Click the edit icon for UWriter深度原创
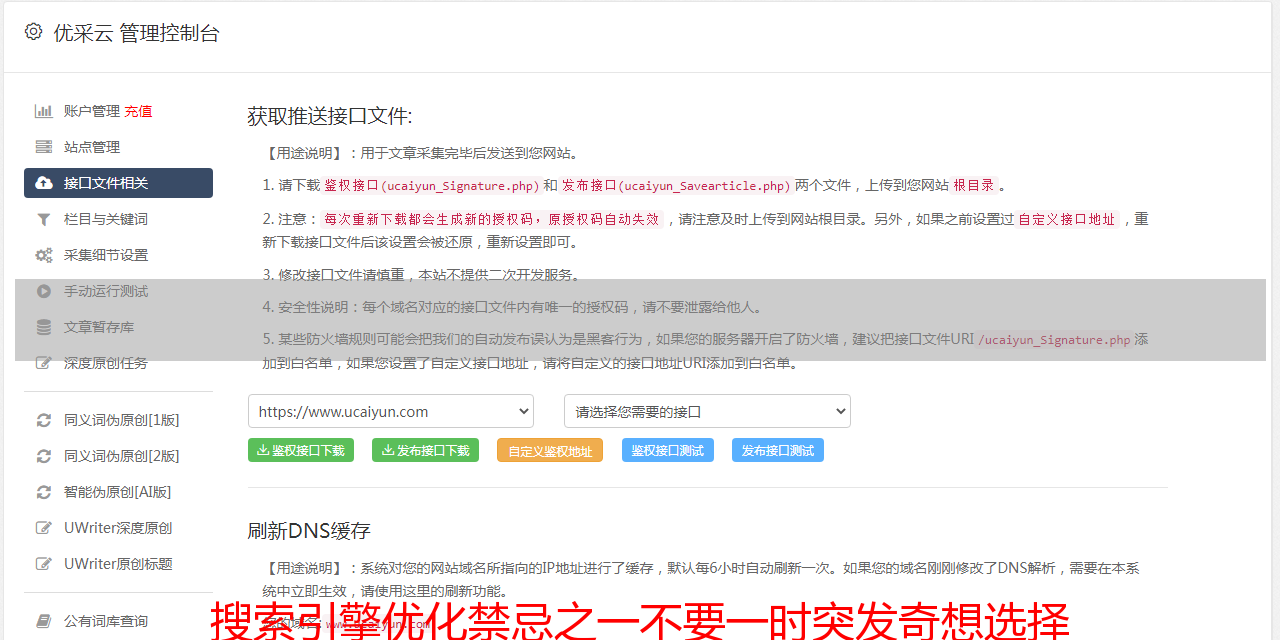The height and width of the screenshot is (640, 1280). tap(44, 528)
